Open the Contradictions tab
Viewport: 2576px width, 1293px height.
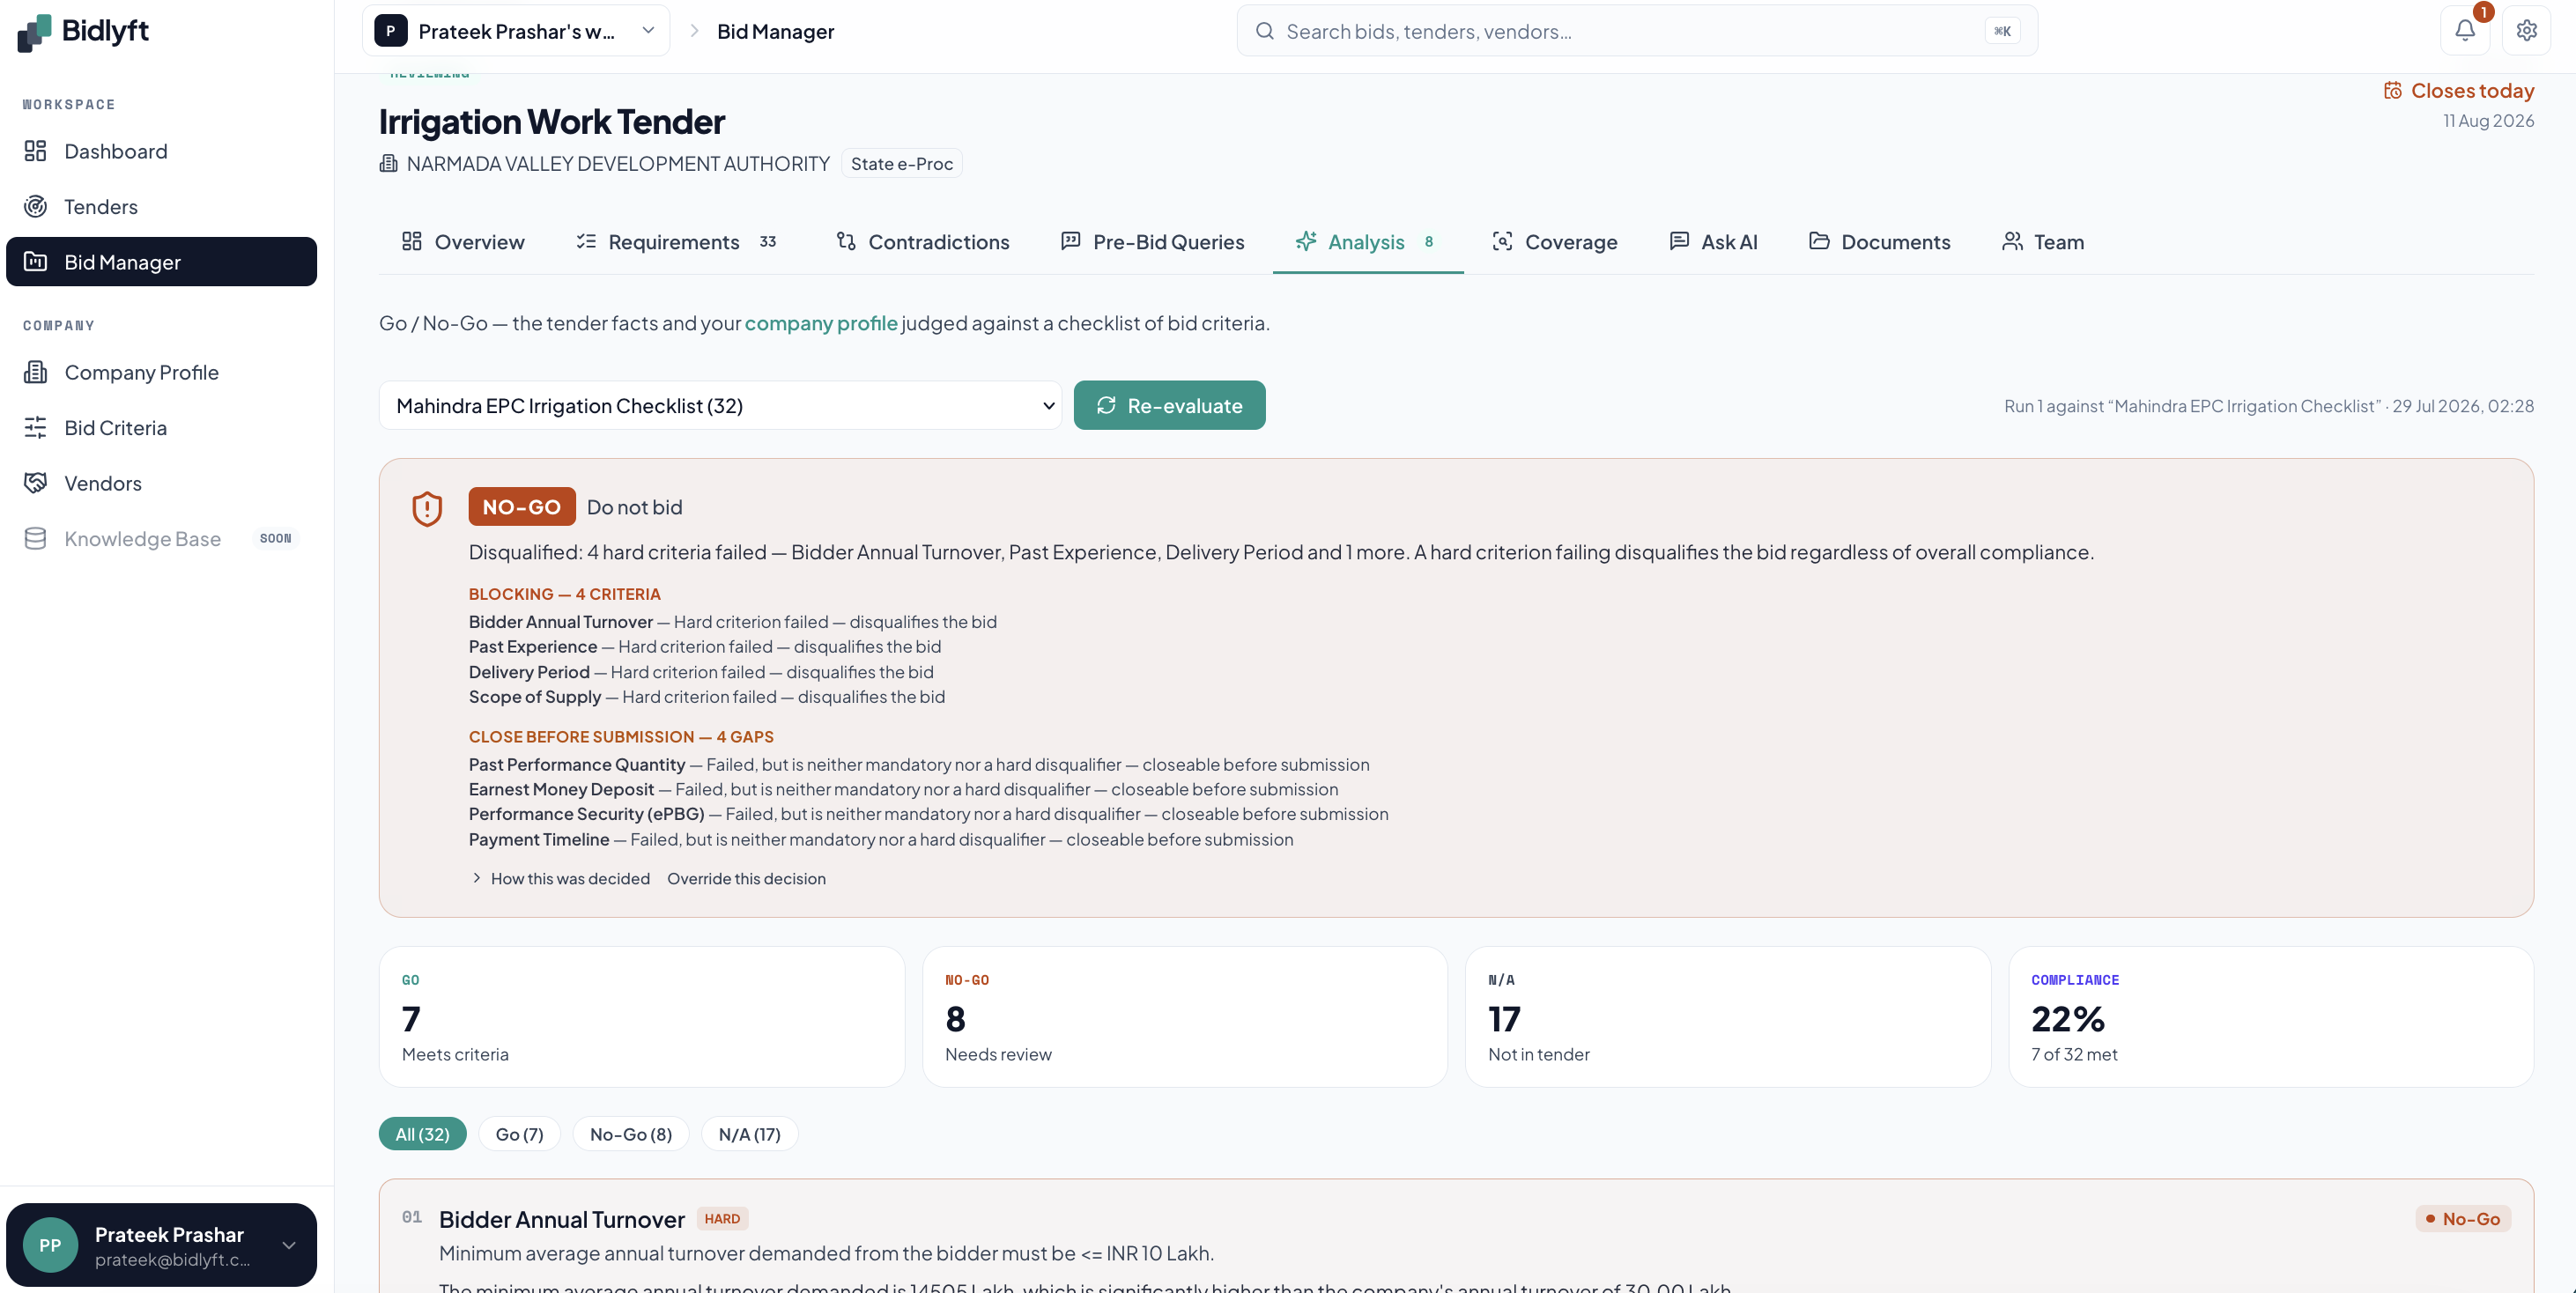tap(923, 242)
